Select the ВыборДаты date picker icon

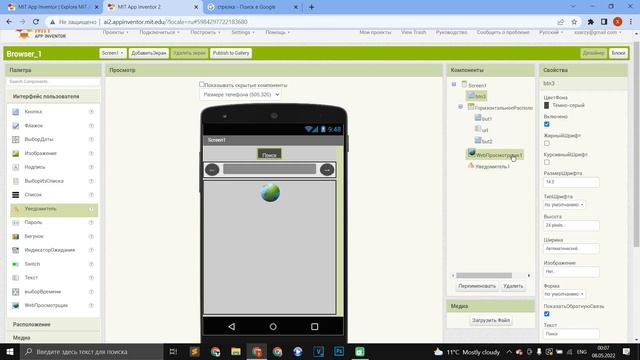[16, 140]
